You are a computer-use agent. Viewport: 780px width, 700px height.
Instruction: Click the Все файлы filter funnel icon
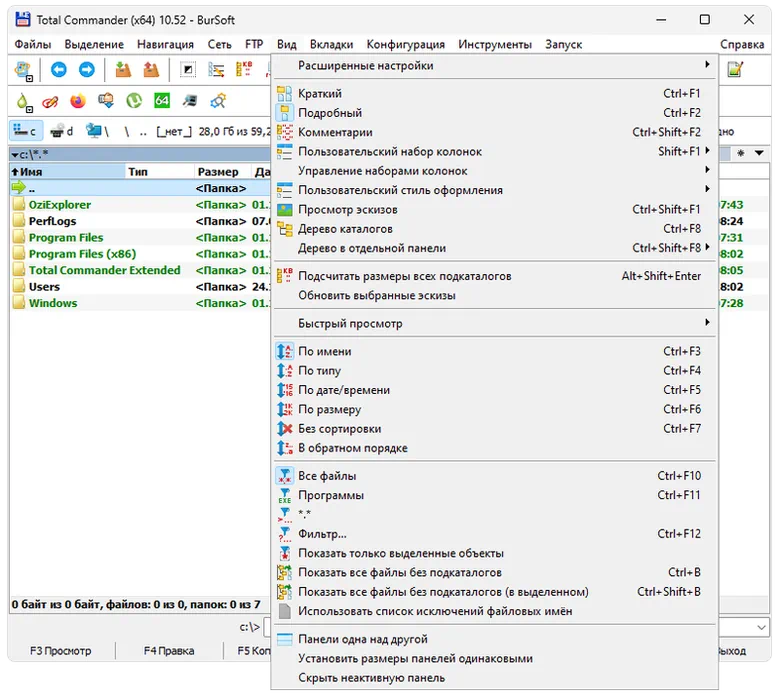click(284, 476)
